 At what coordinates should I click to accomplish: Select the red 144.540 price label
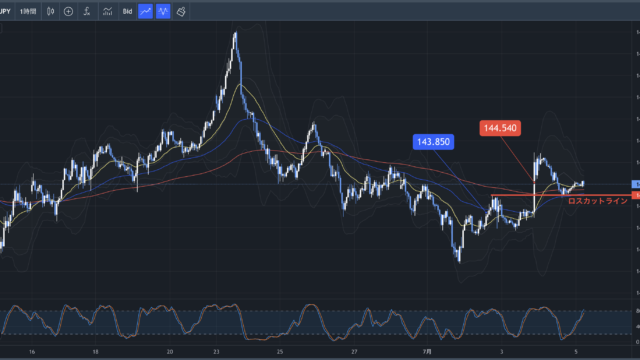coord(500,128)
